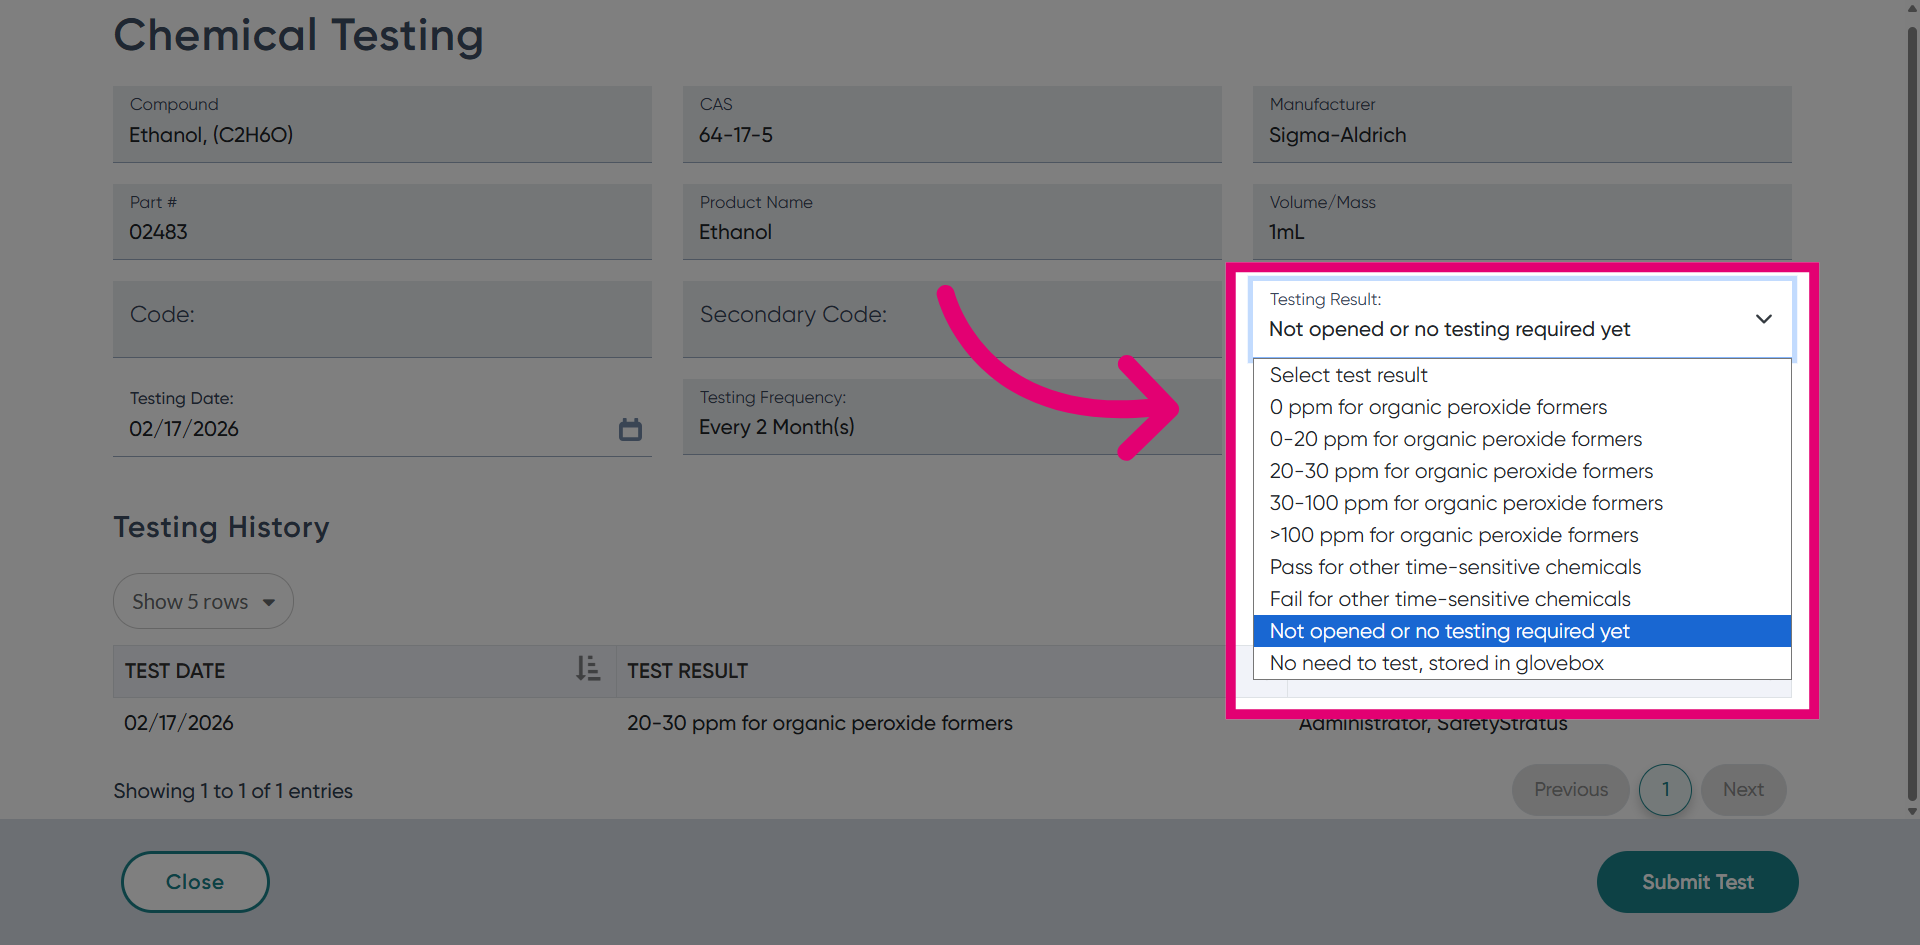Click the TEST DATE column header text
The image size is (1920, 945).
point(175,671)
